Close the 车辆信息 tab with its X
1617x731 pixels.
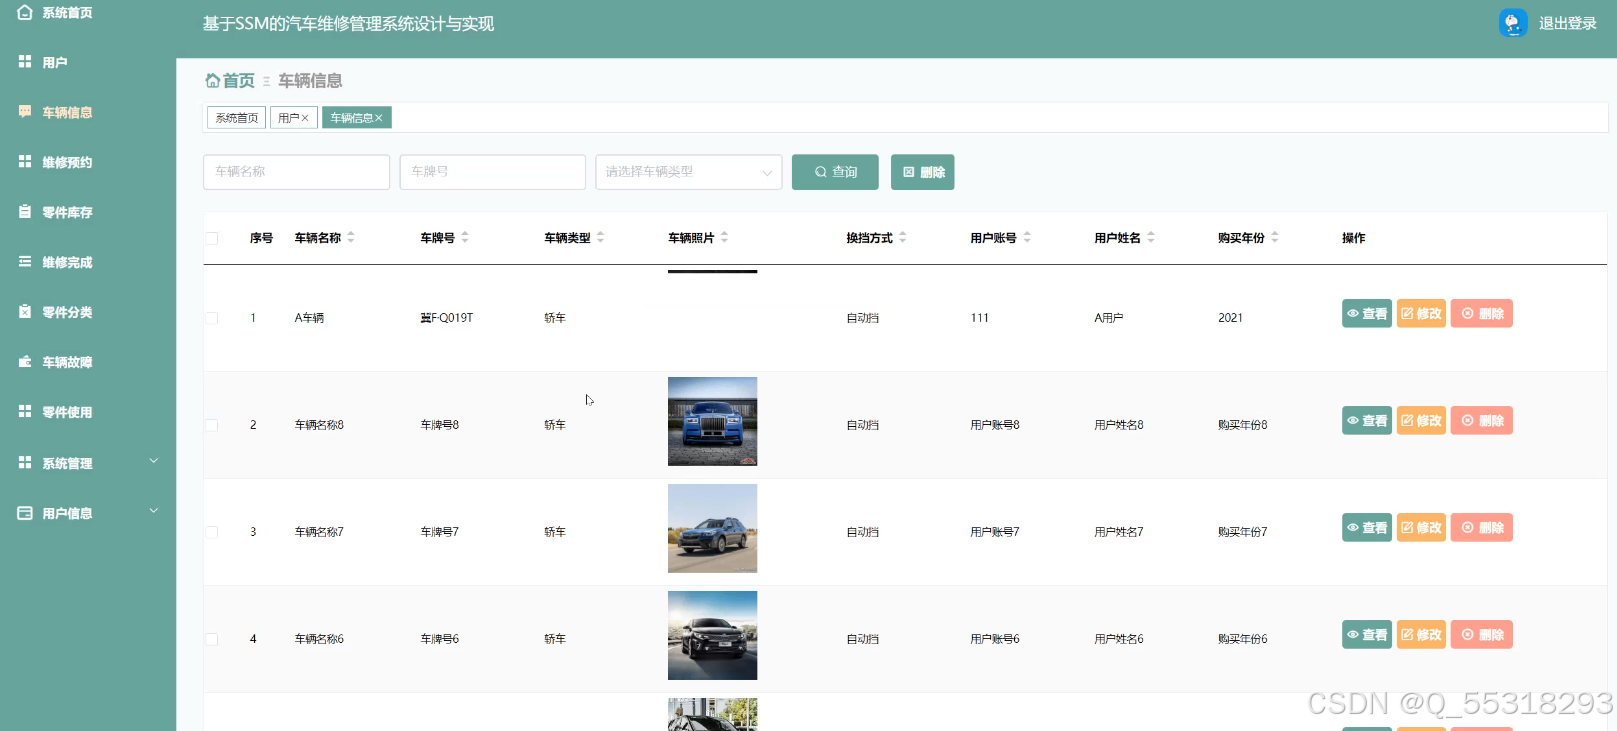[379, 118]
